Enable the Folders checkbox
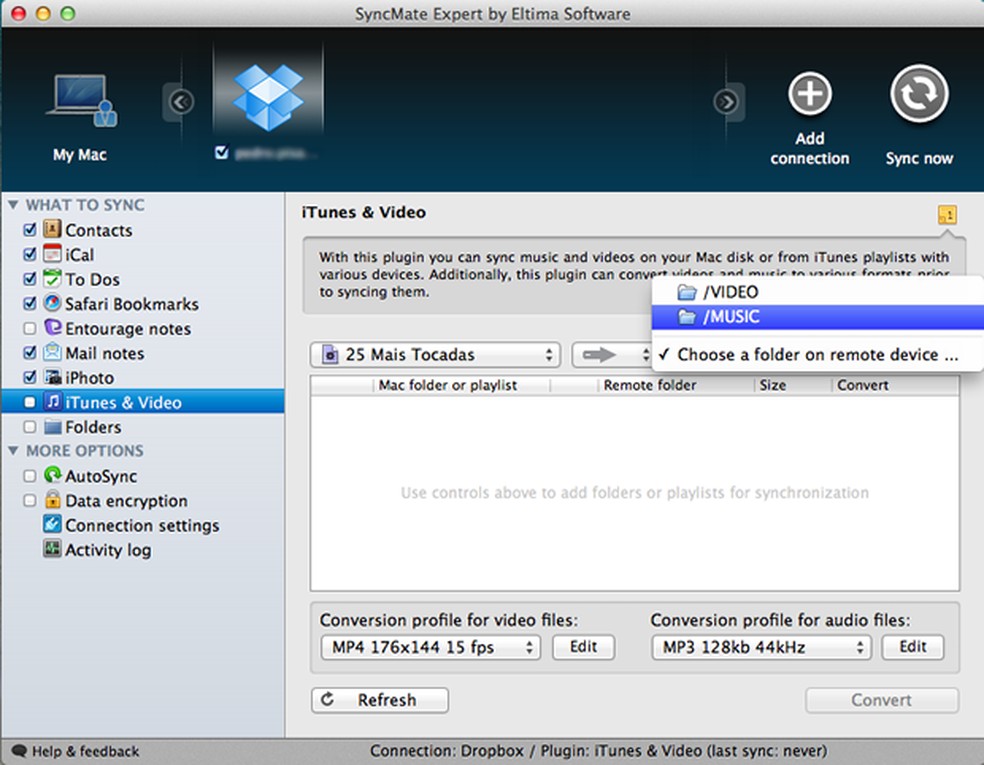984x765 pixels. coord(29,427)
